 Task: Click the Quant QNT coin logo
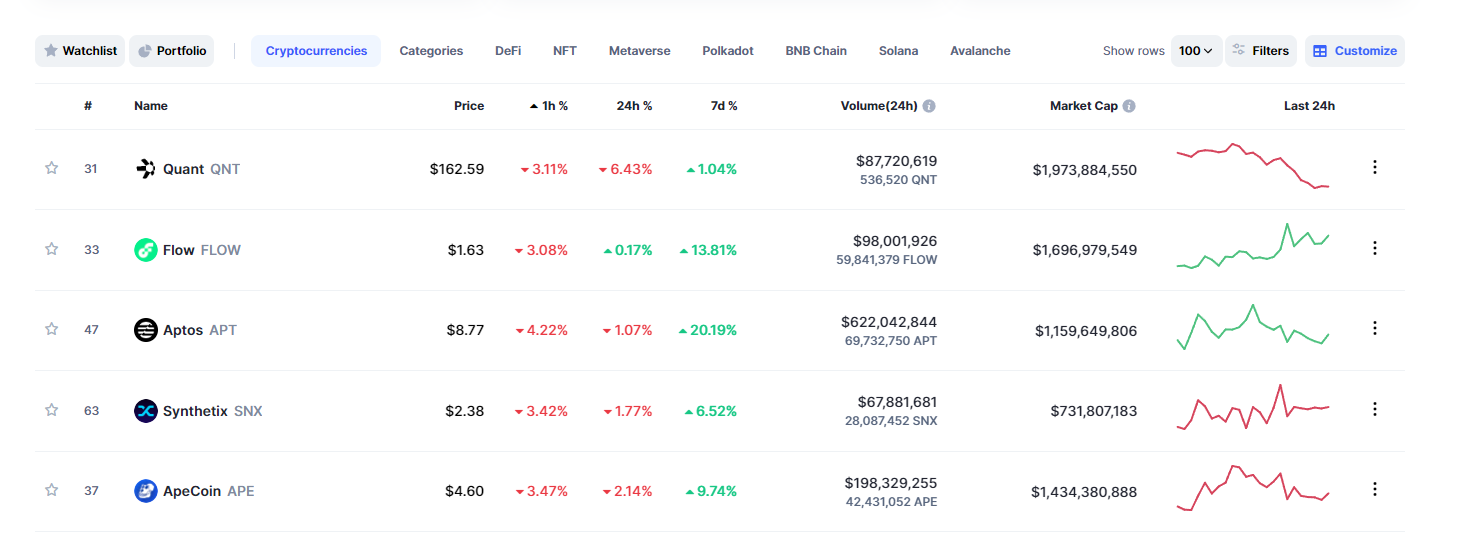pyautogui.click(x=146, y=169)
